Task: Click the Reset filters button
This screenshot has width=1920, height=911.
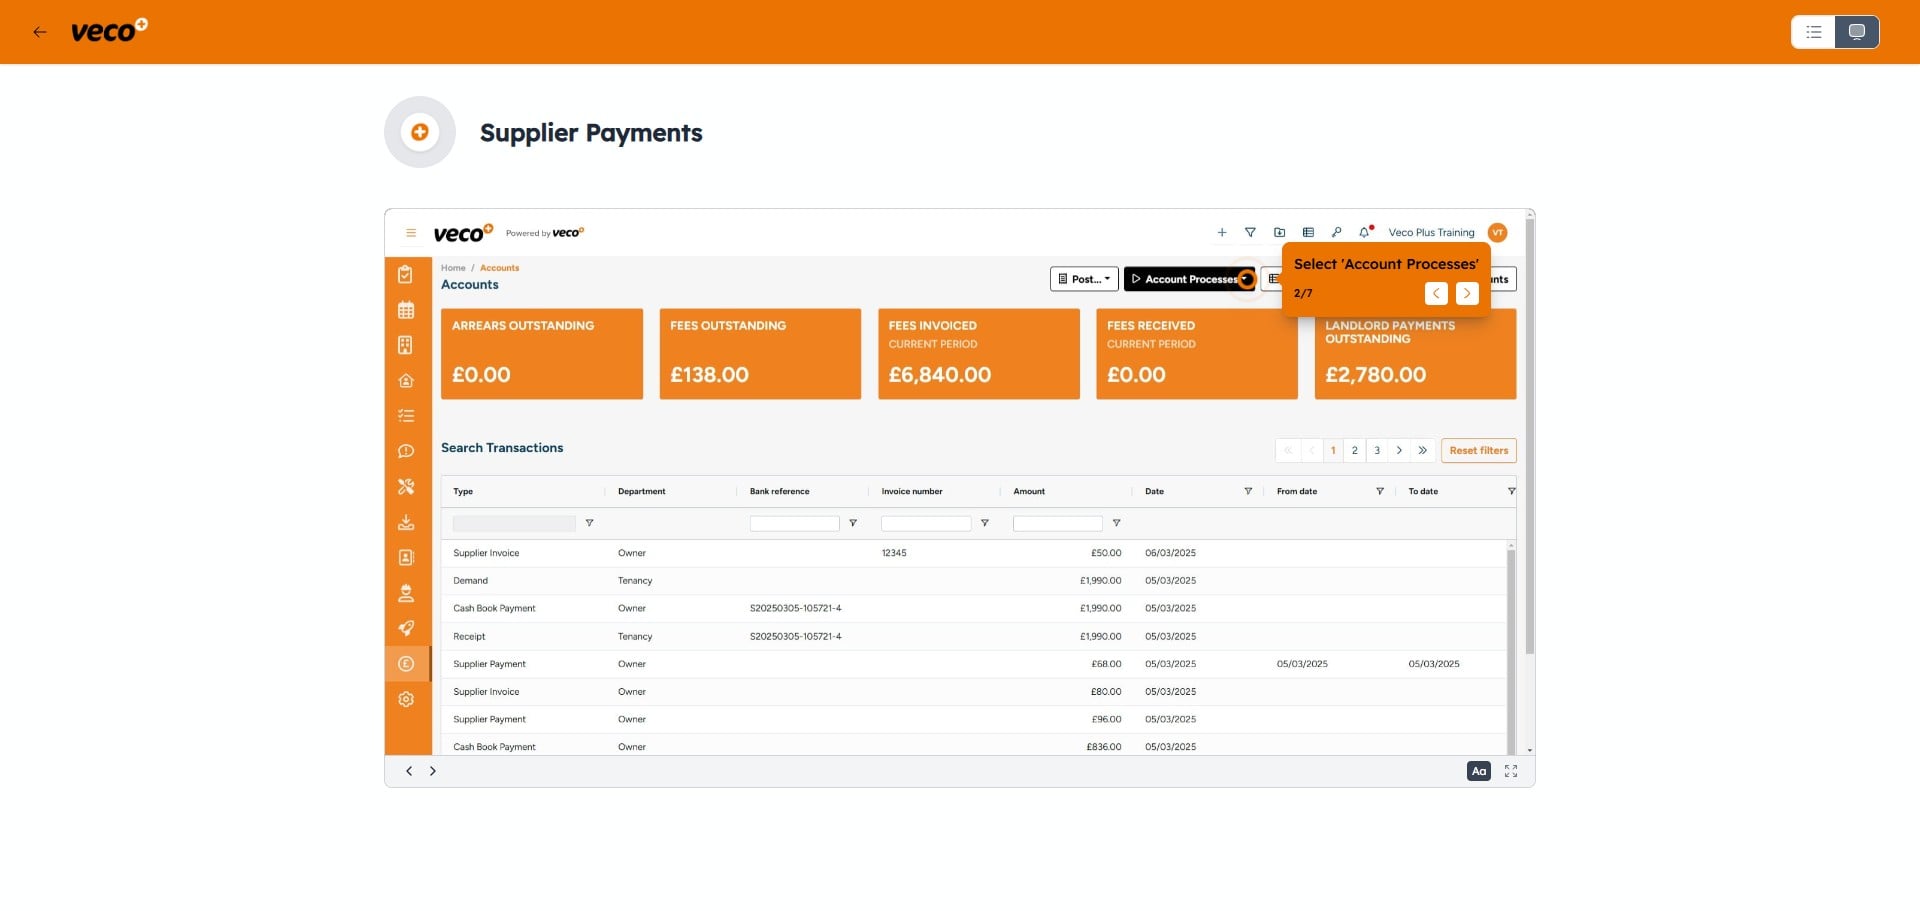Action: 1478,451
